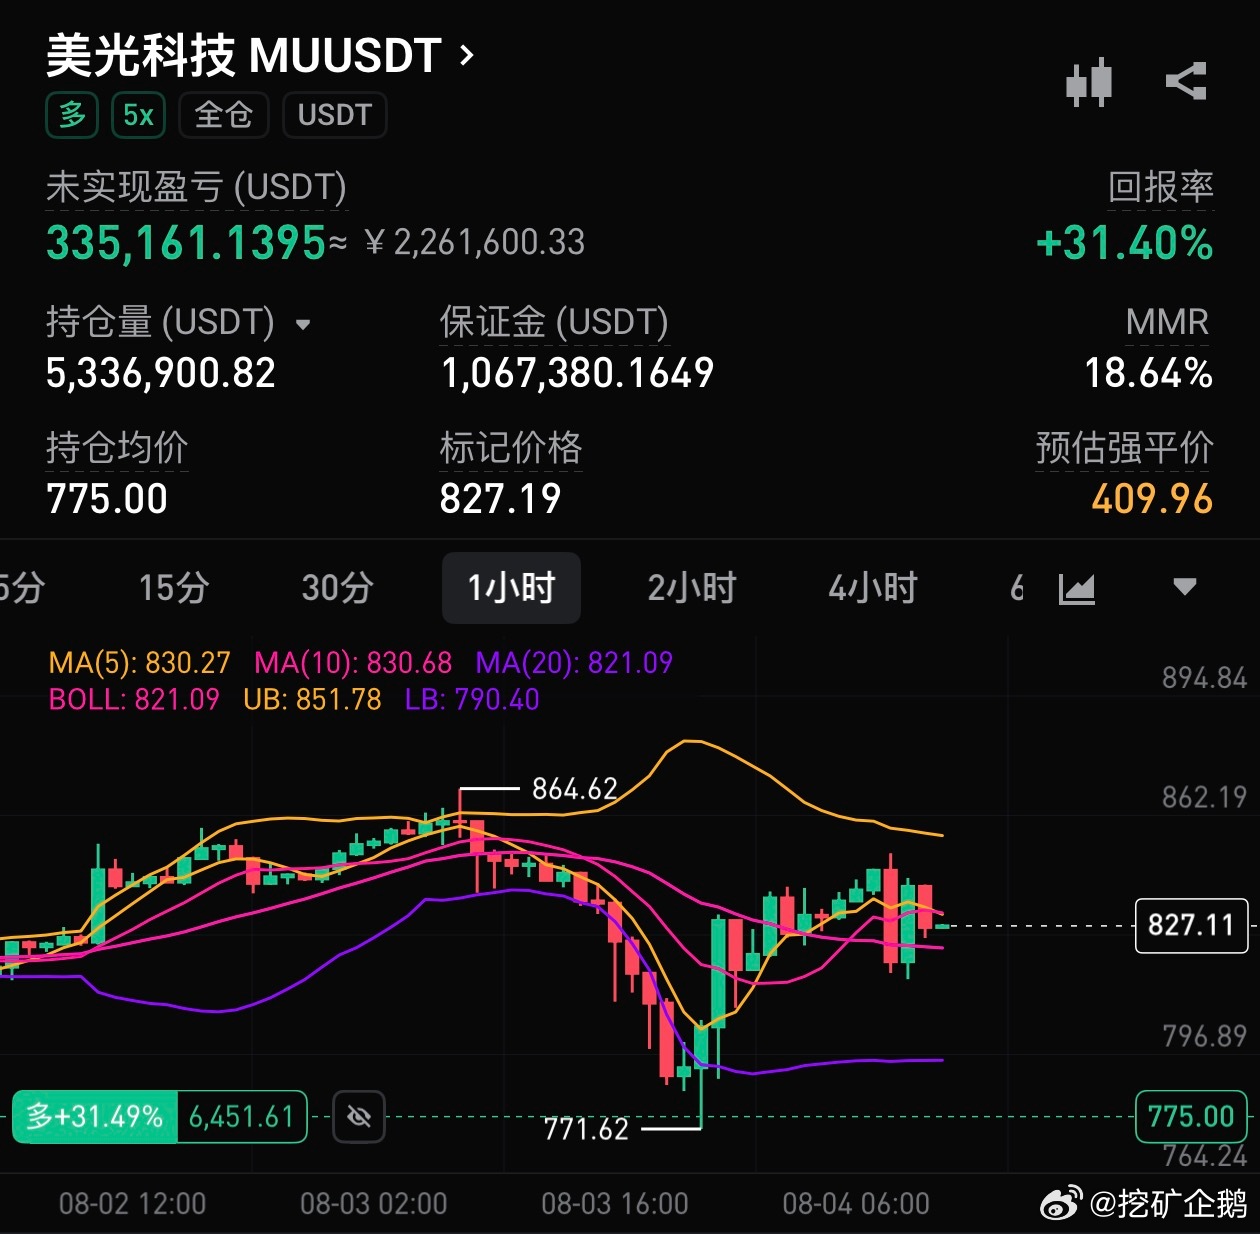Open the candlestick chart icon
1260x1234 pixels.
click(1089, 82)
